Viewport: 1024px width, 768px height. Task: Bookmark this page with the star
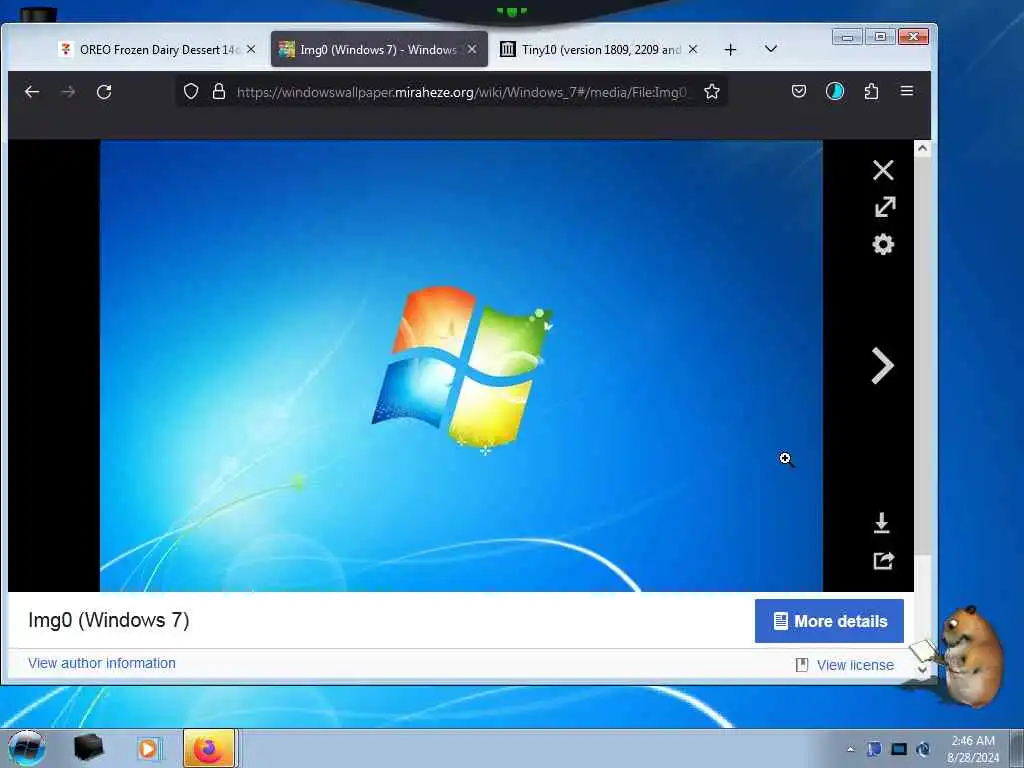pyautogui.click(x=712, y=91)
